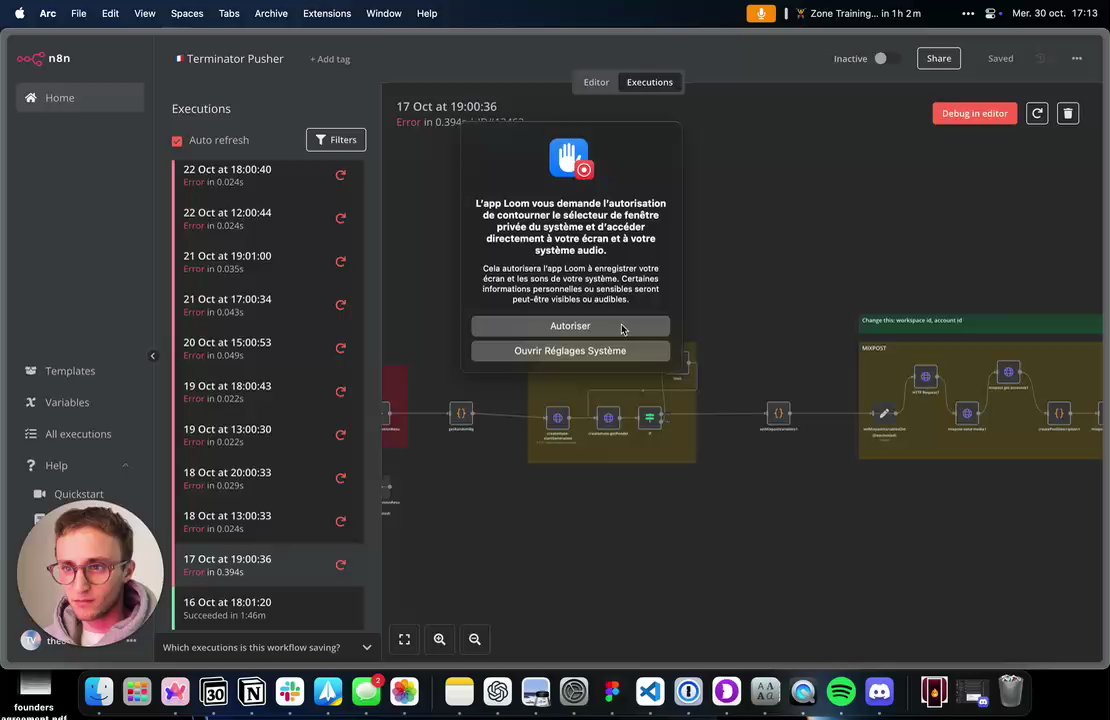Open the Extensions menu in menu bar

click(x=326, y=13)
